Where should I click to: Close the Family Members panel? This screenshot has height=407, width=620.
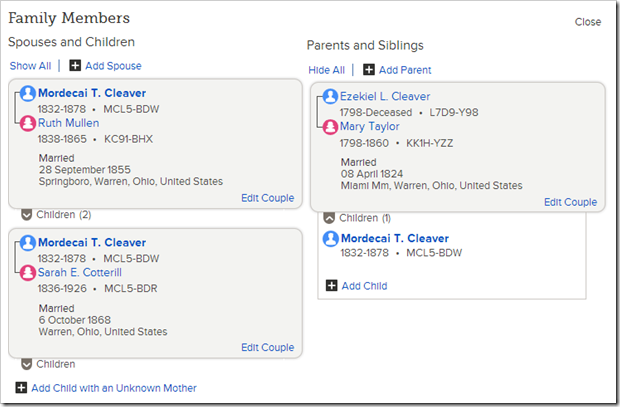[x=588, y=22]
